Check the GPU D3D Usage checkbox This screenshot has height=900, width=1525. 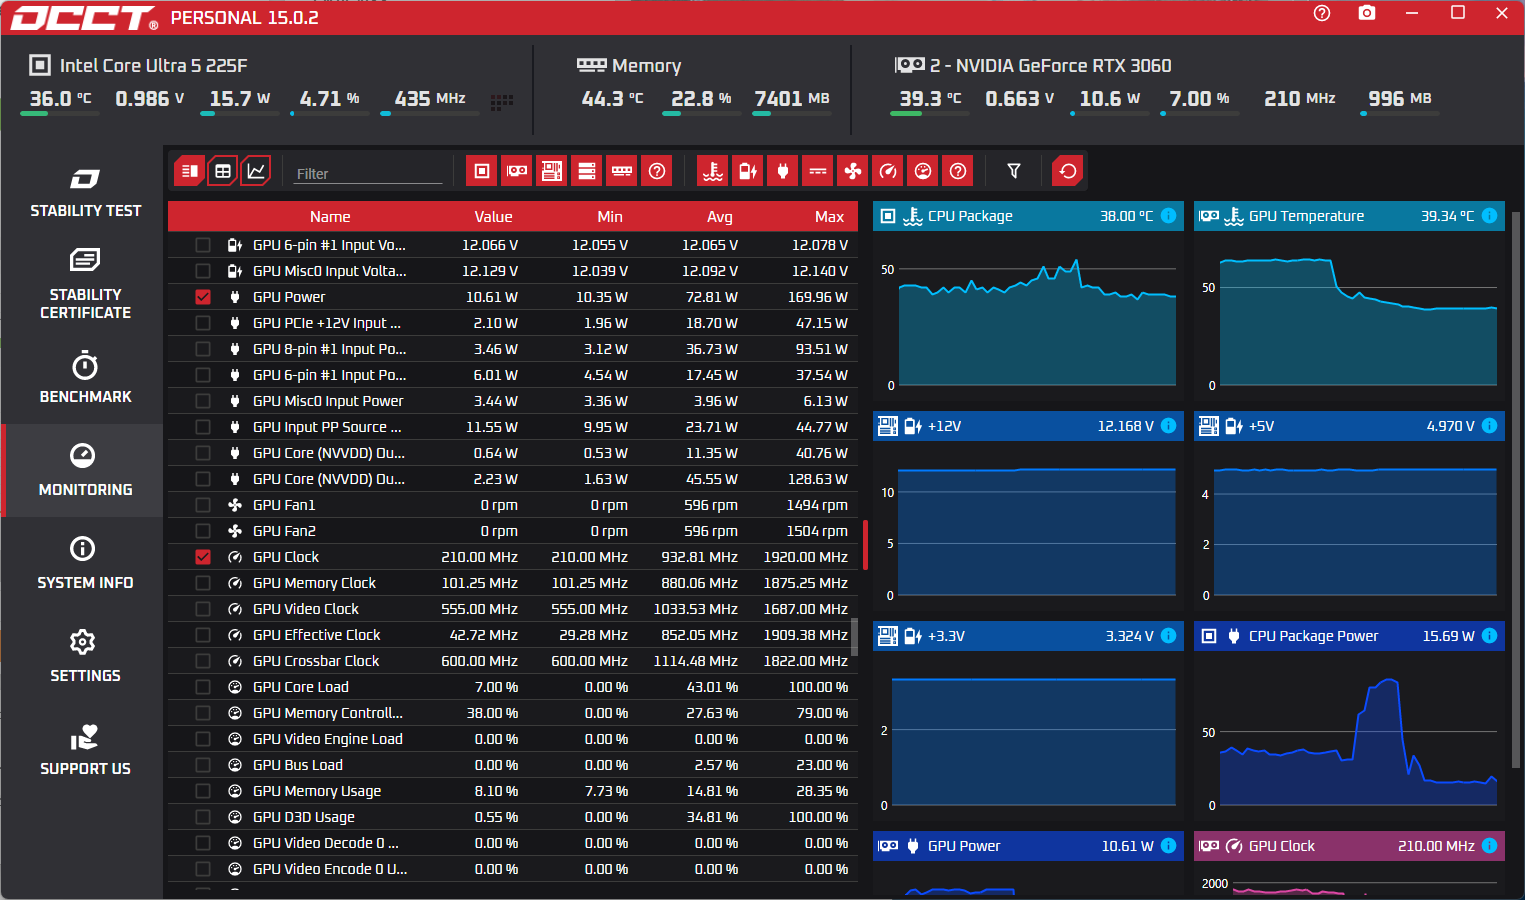click(x=203, y=817)
